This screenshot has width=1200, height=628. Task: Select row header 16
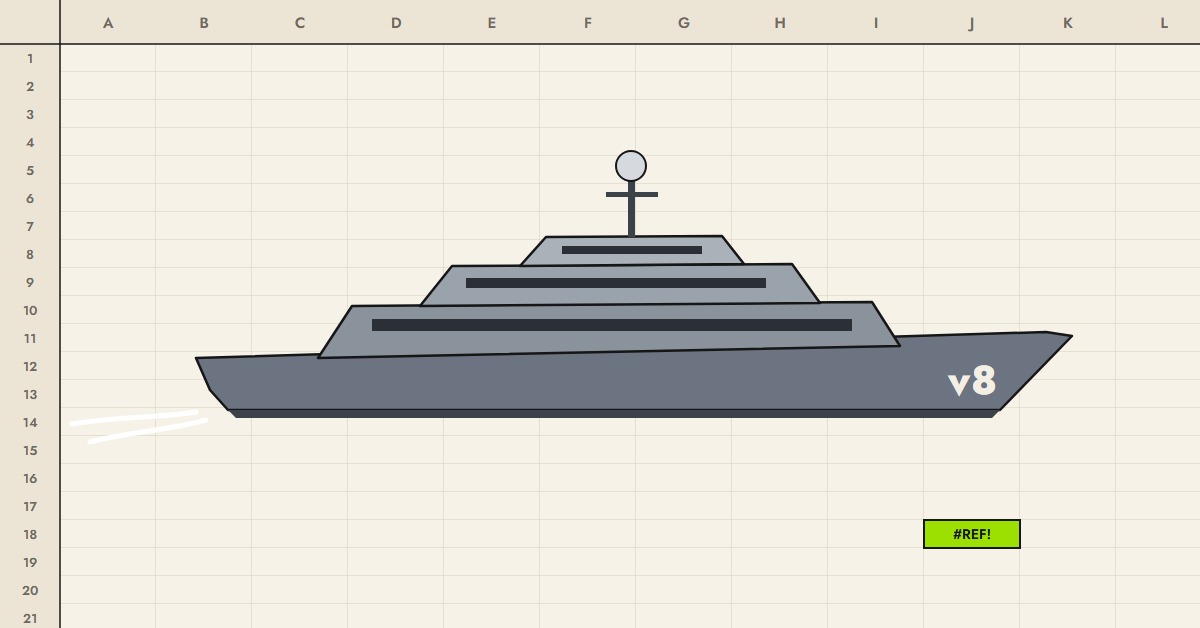(30, 478)
